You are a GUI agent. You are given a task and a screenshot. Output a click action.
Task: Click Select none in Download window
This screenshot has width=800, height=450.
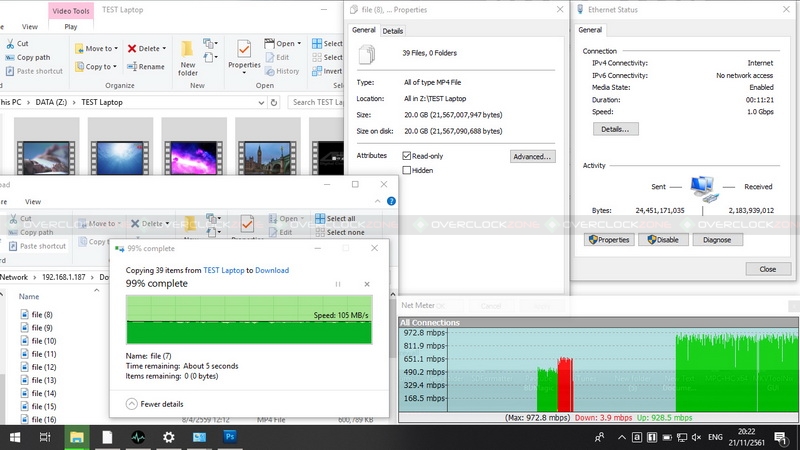(x=340, y=232)
